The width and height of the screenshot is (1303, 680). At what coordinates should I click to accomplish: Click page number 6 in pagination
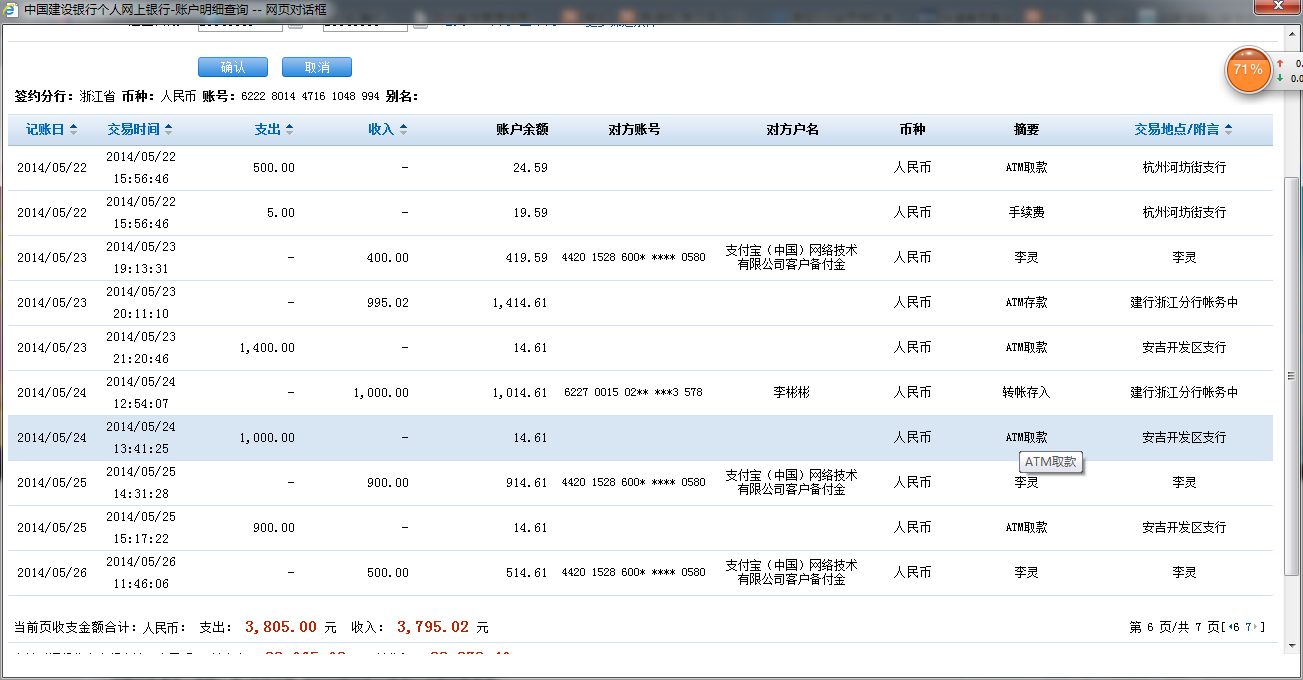(x=1238, y=627)
